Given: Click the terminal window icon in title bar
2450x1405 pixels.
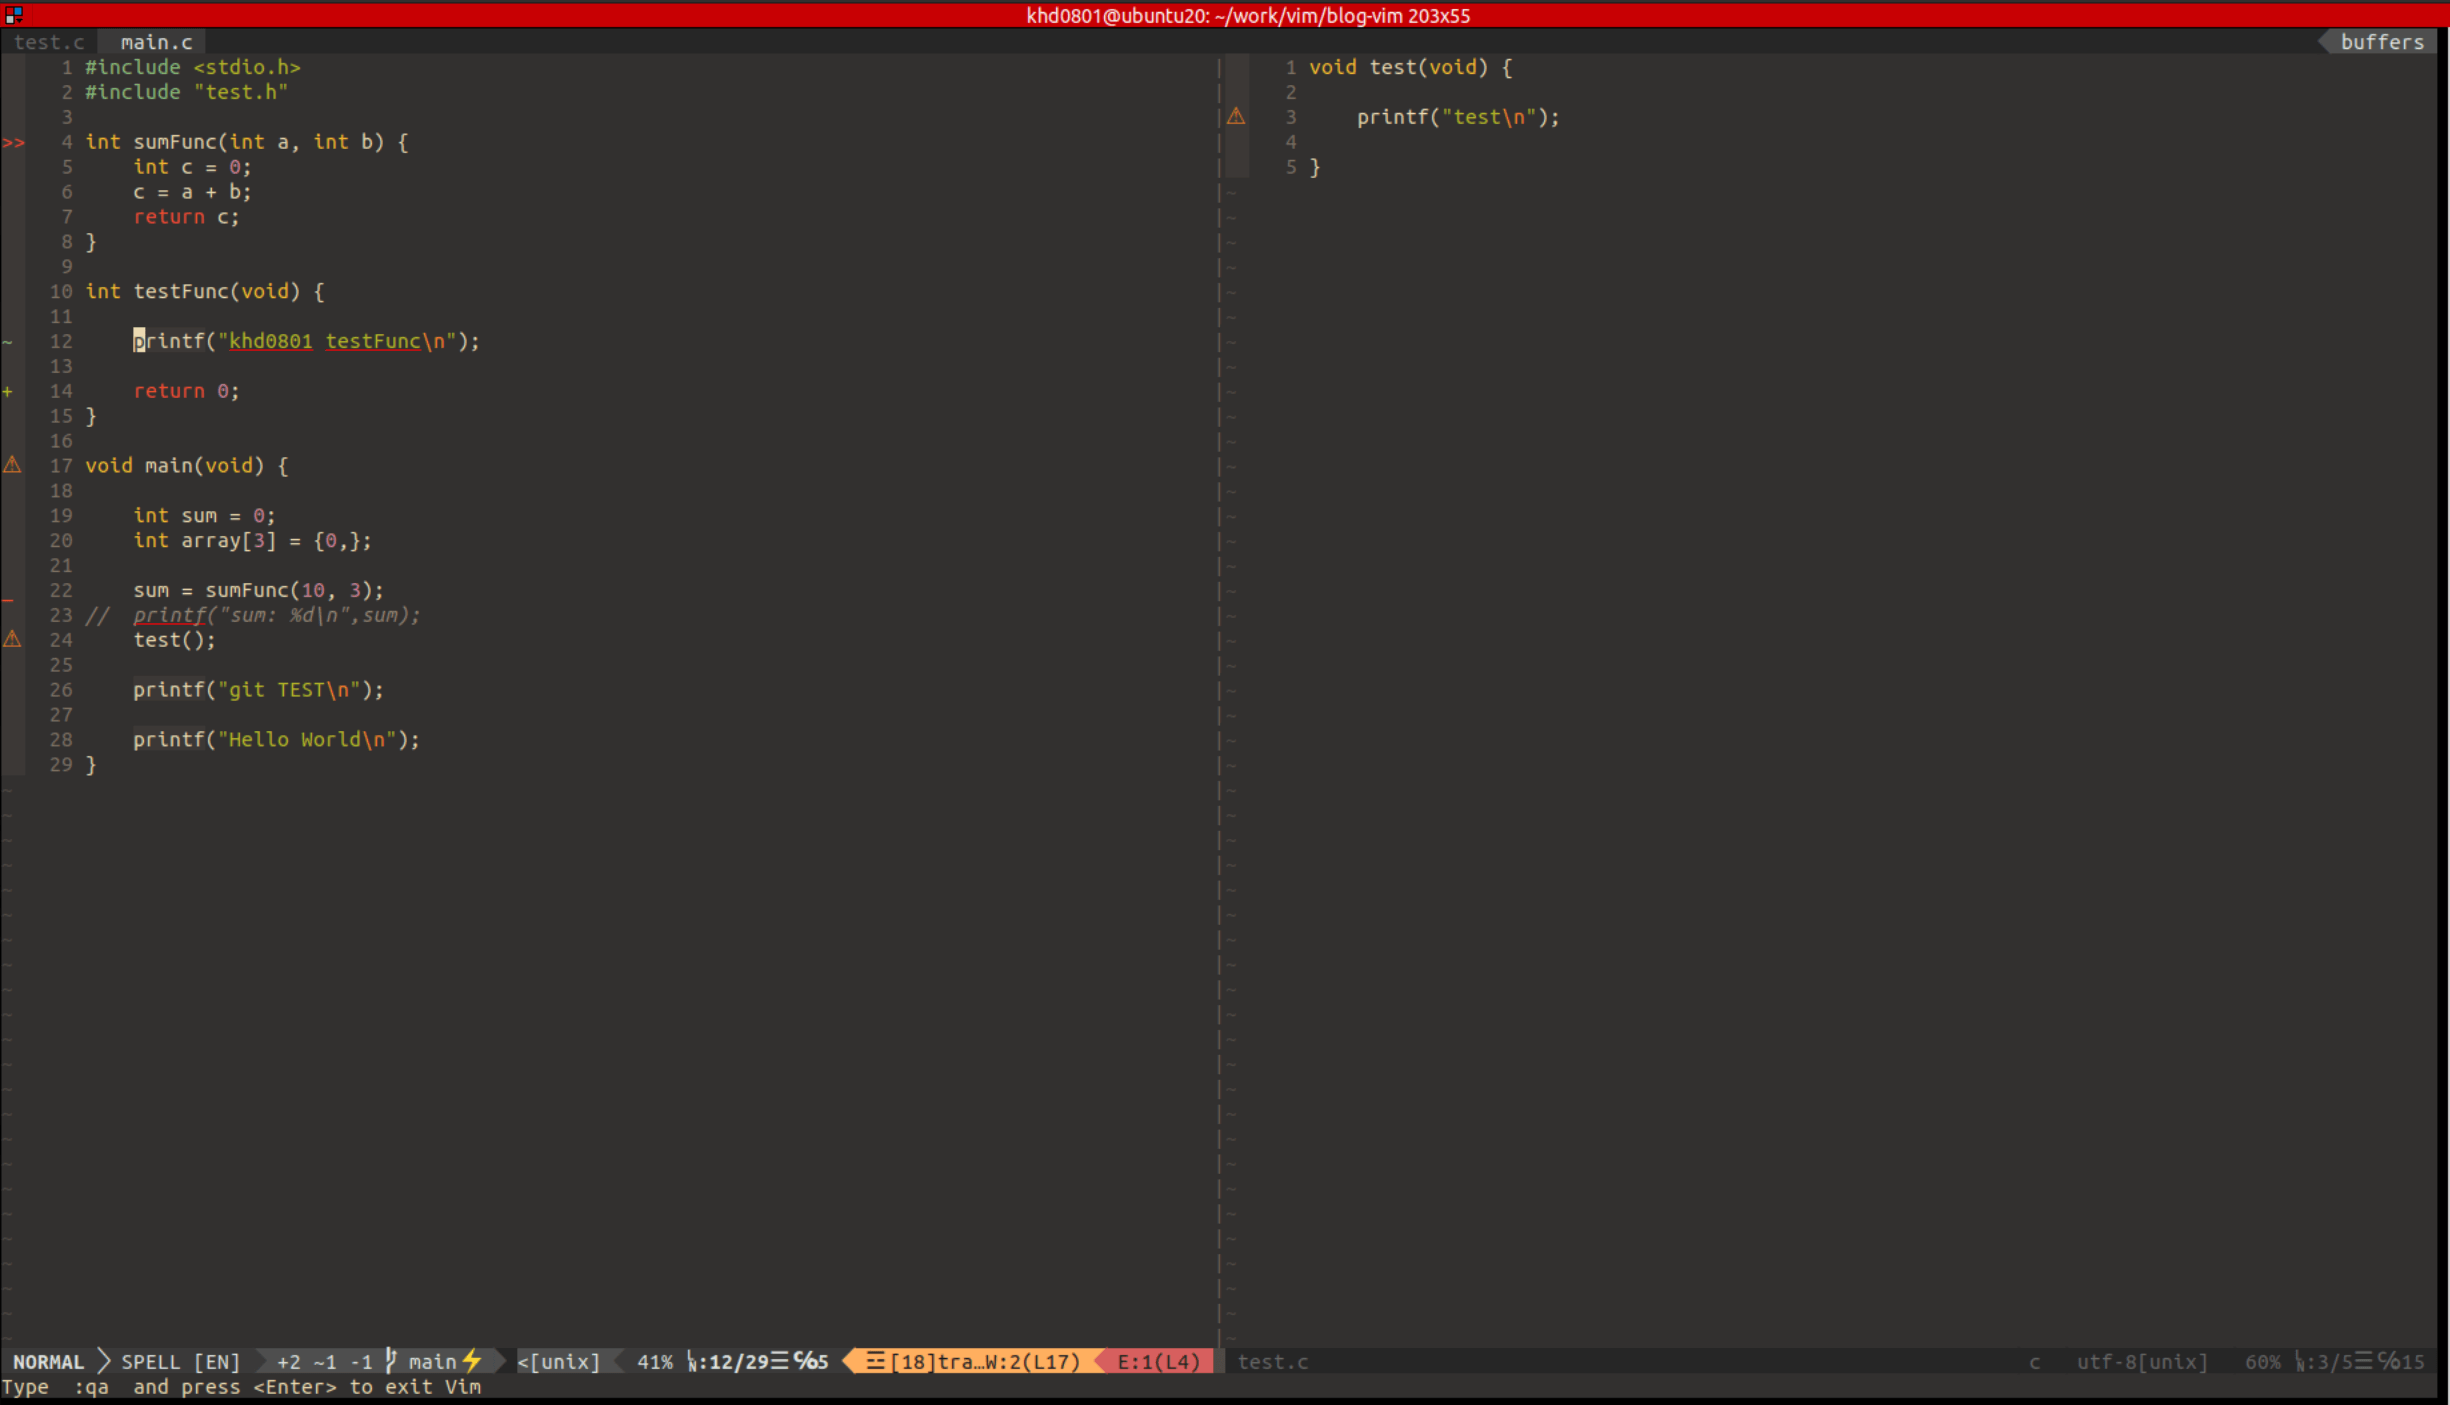Looking at the screenshot, I should pos(13,15).
